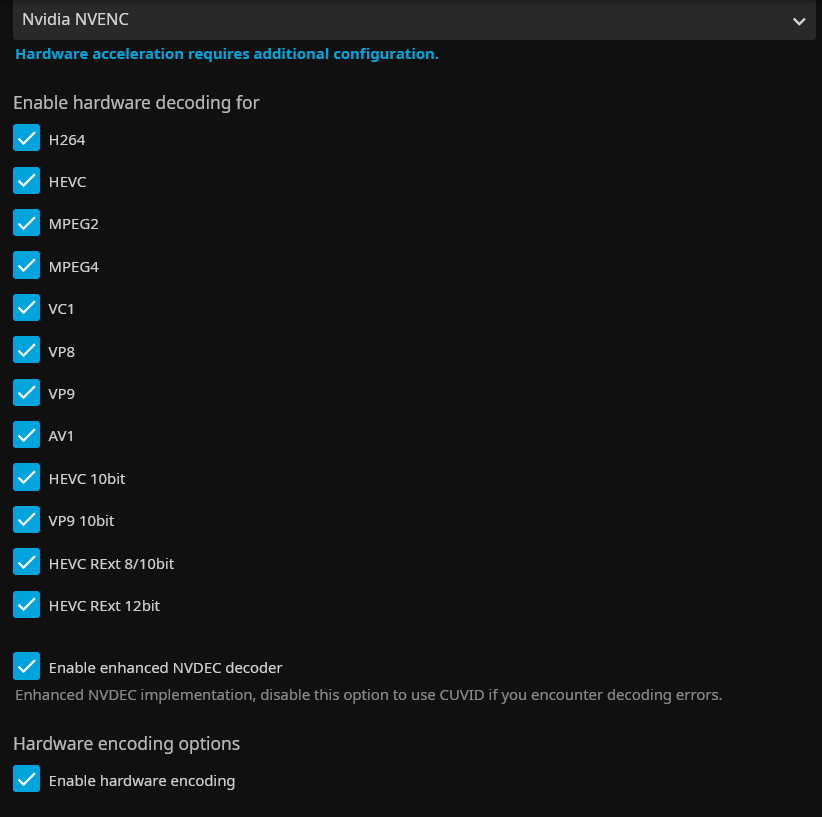
Task: Toggle VP9 hardware decoding checkbox
Action: click(x=27, y=393)
